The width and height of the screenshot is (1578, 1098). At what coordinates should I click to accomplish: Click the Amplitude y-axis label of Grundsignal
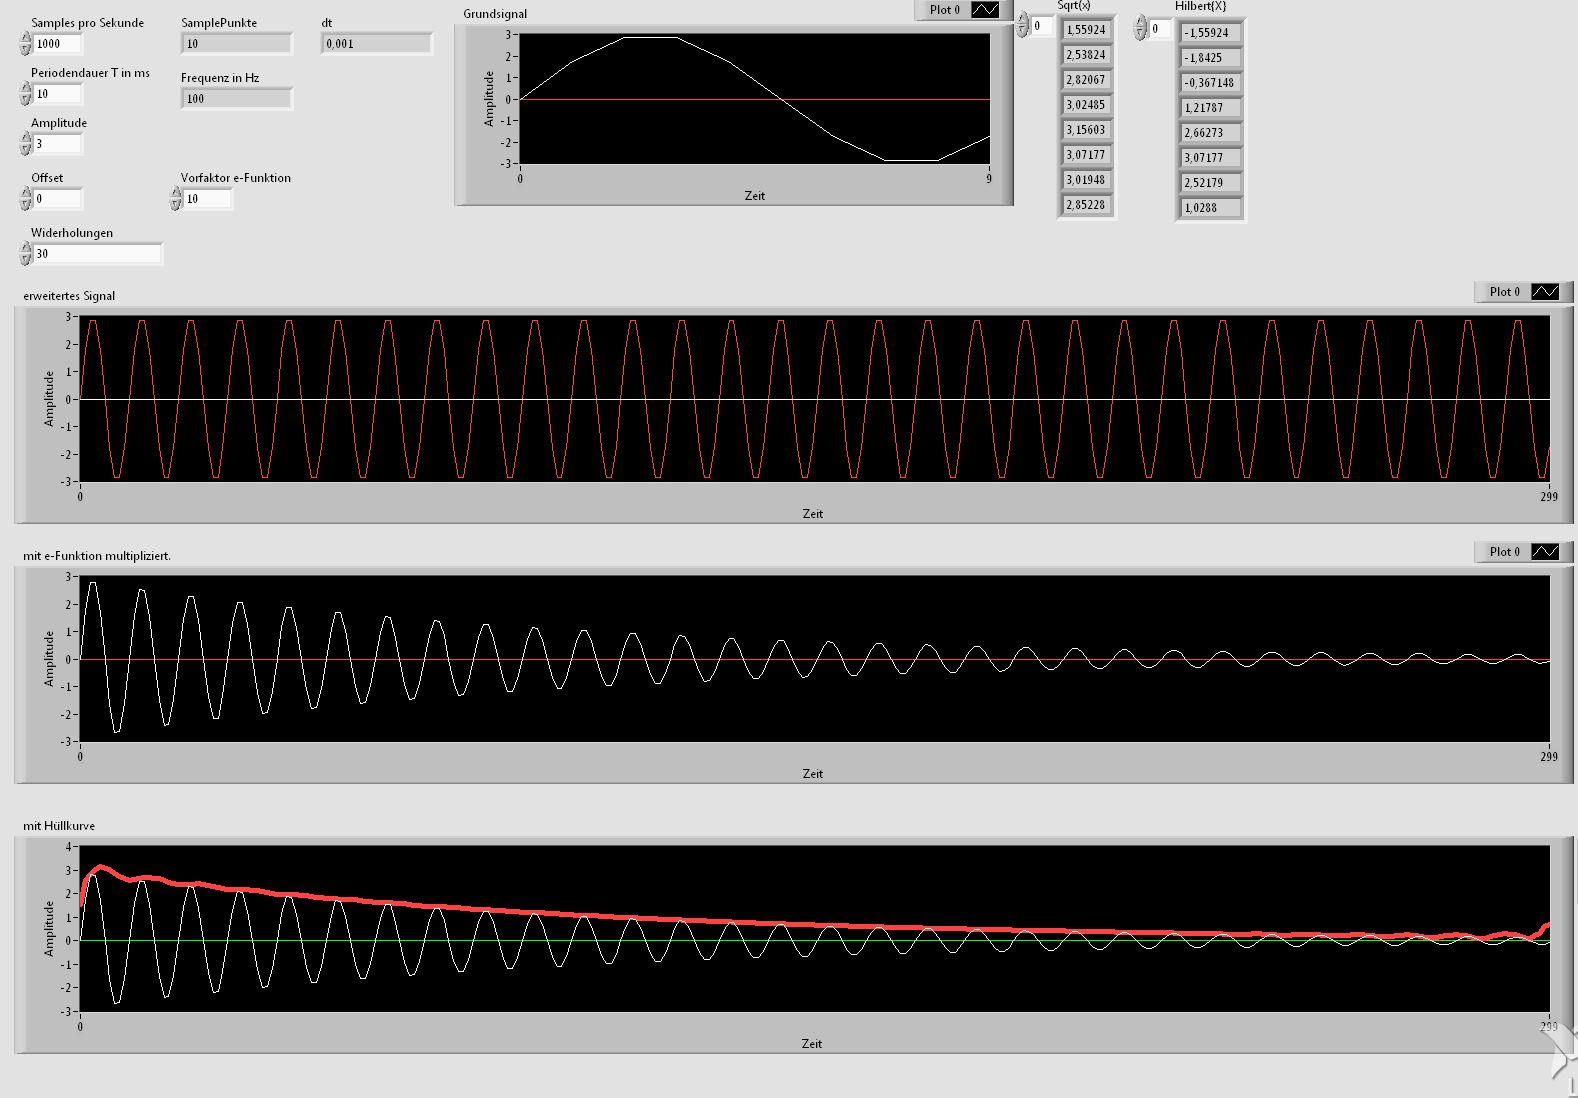[489, 98]
